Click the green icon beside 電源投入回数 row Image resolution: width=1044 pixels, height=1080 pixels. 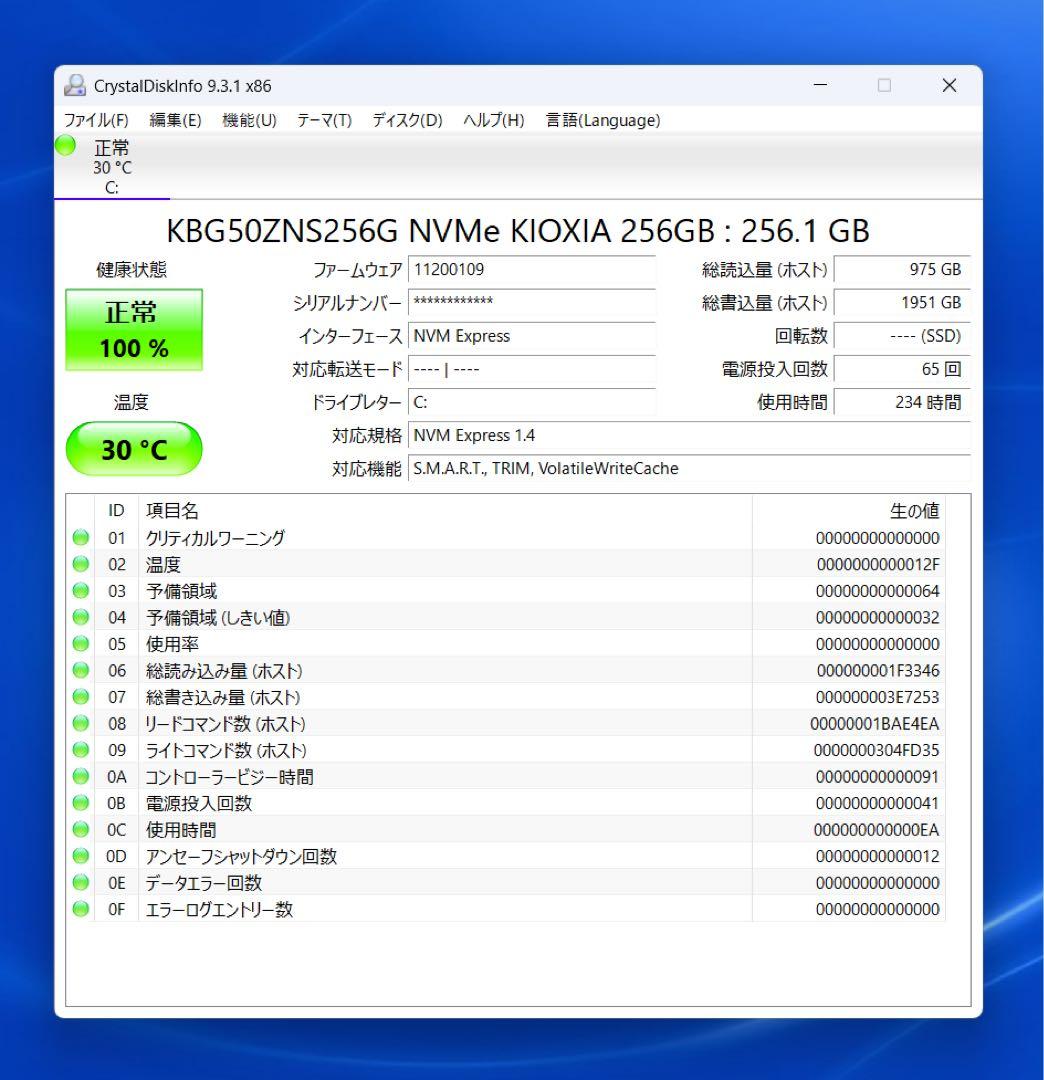[80, 802]
